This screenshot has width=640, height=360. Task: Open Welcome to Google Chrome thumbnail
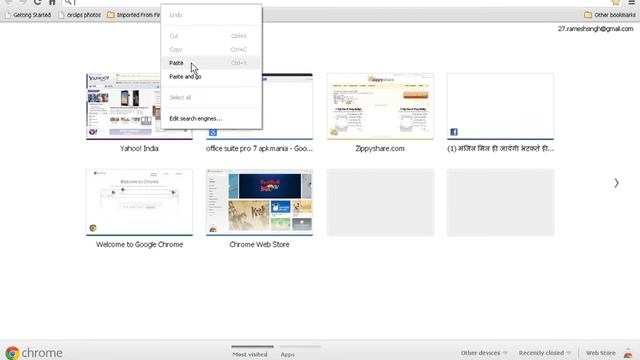tap(139, 202)
